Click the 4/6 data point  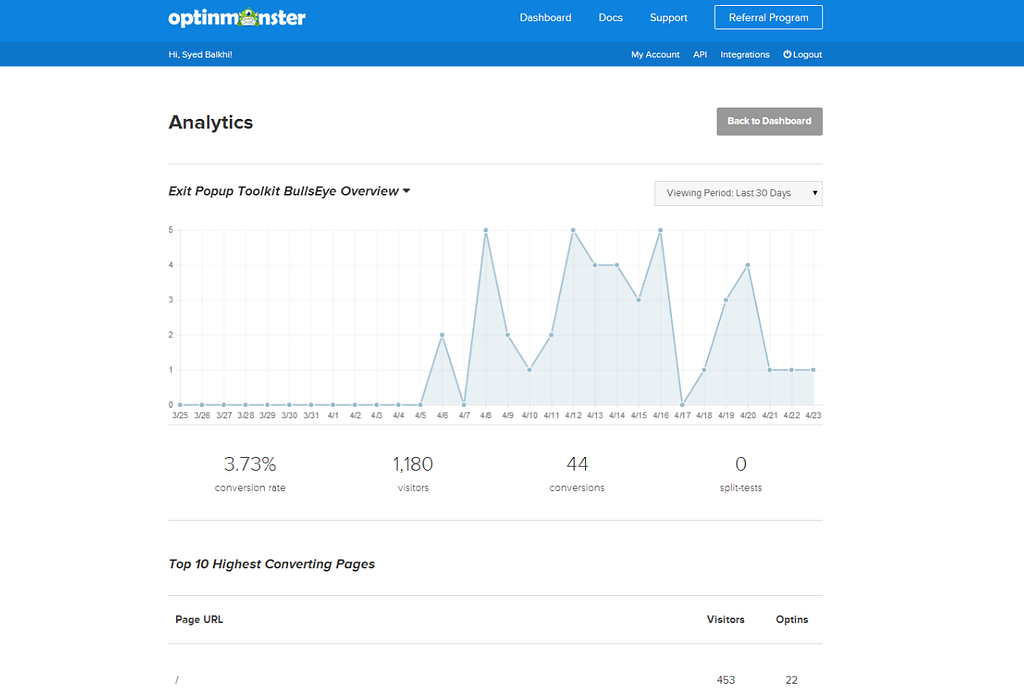click(442, 335)
